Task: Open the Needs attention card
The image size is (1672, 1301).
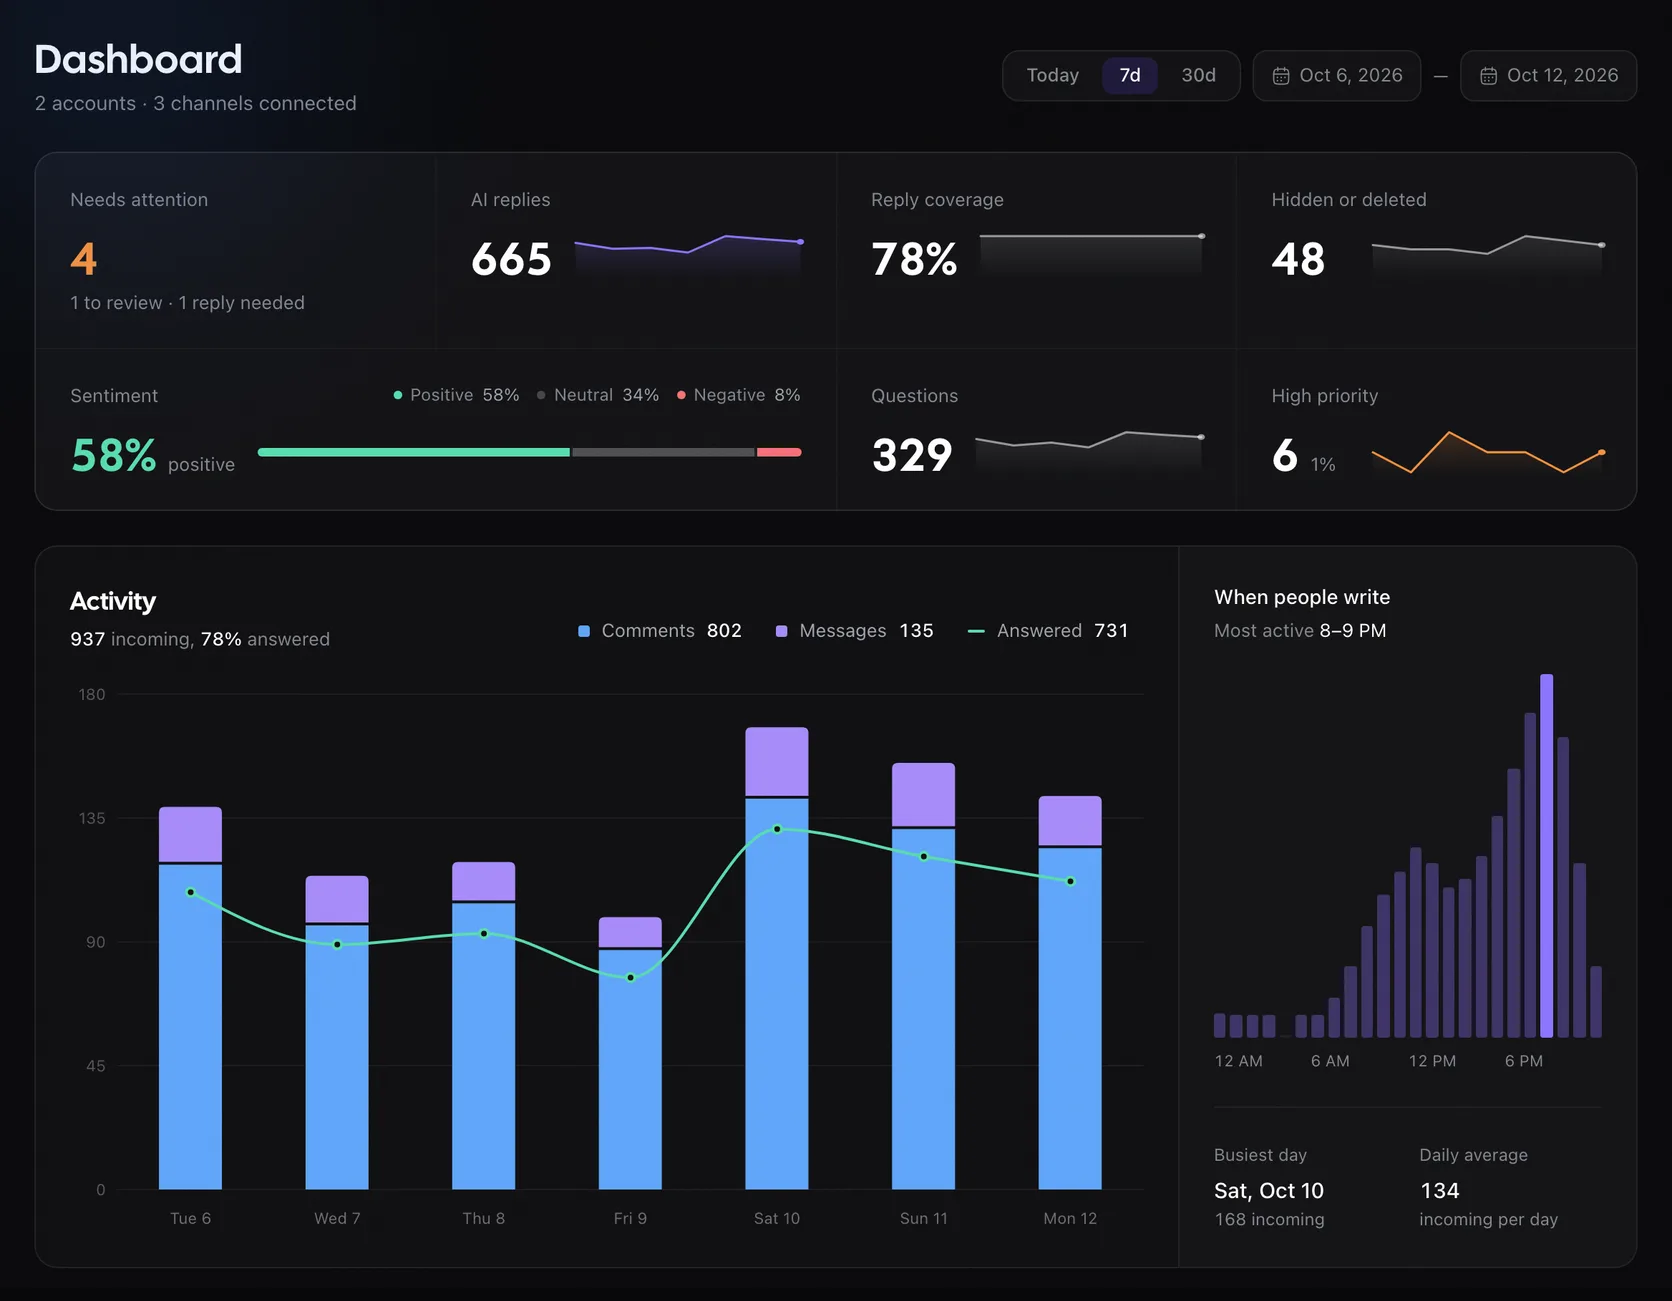Action: click(x=236, y=251)
